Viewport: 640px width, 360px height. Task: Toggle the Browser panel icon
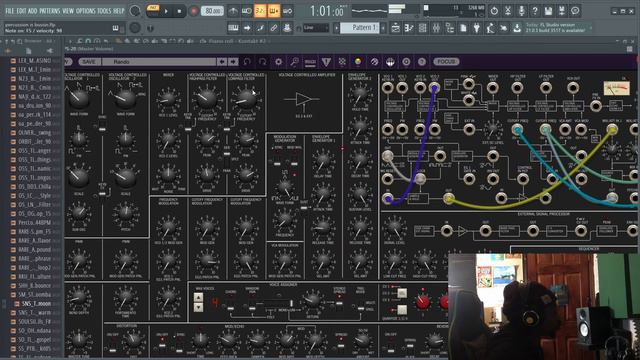click(x=449, y=28)
